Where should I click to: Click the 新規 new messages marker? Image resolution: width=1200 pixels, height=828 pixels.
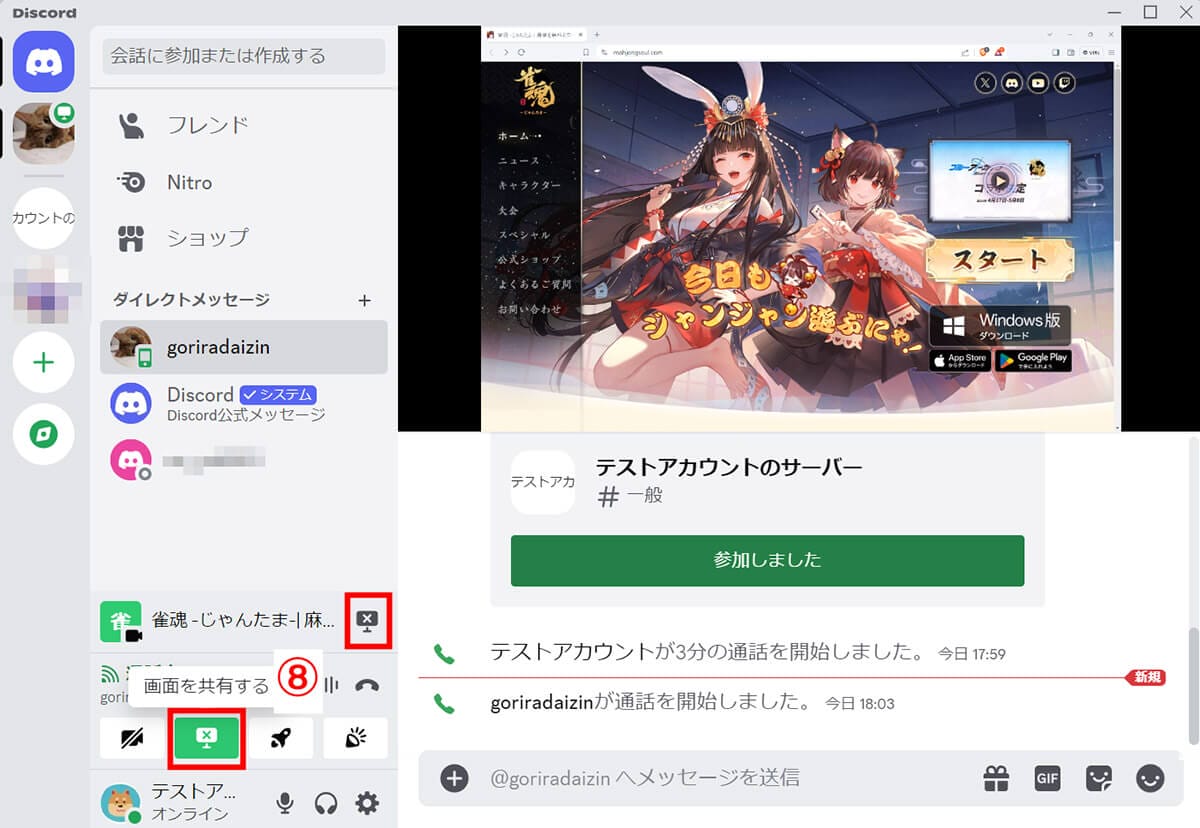(x=1147, y=678)
